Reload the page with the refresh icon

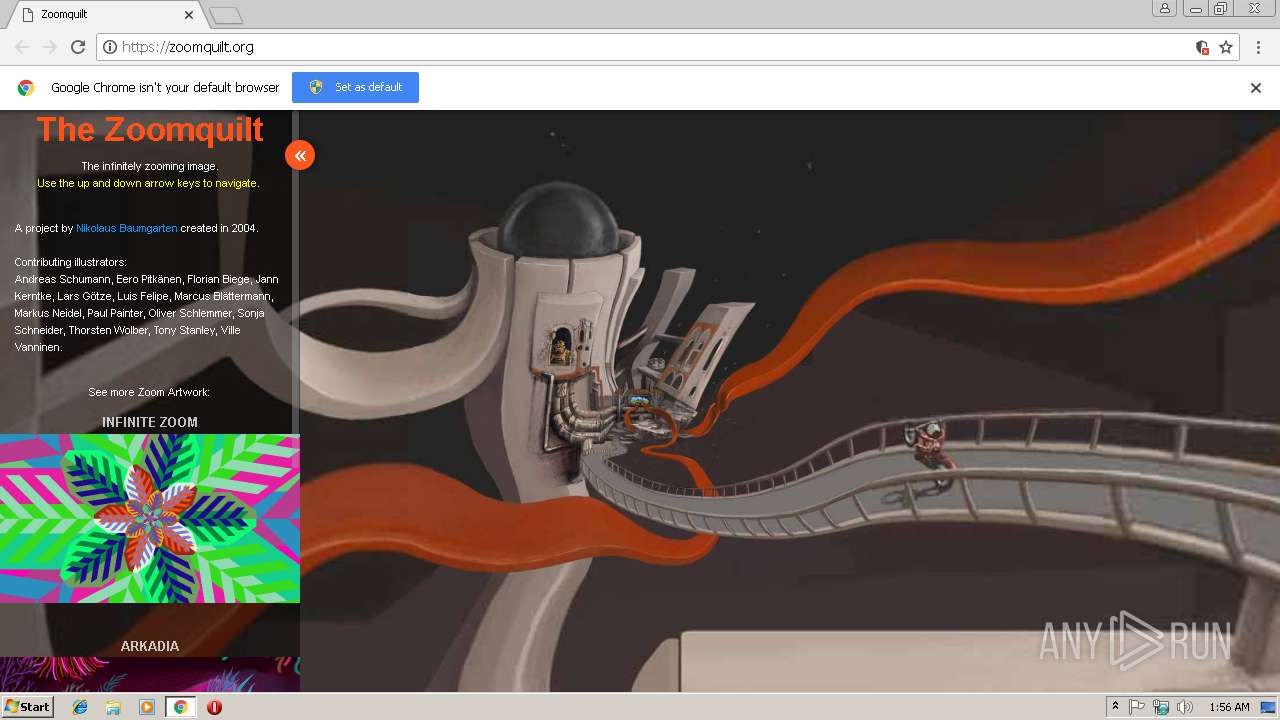[78, 47]
